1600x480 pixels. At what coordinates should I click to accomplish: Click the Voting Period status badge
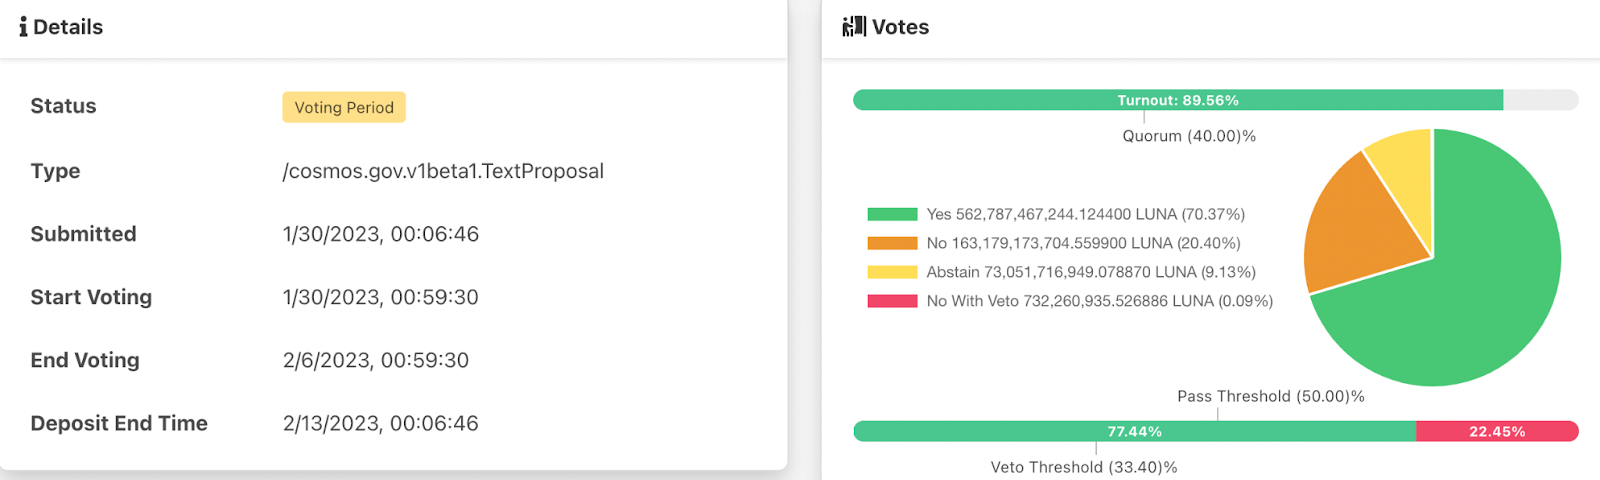coord(344,107)
